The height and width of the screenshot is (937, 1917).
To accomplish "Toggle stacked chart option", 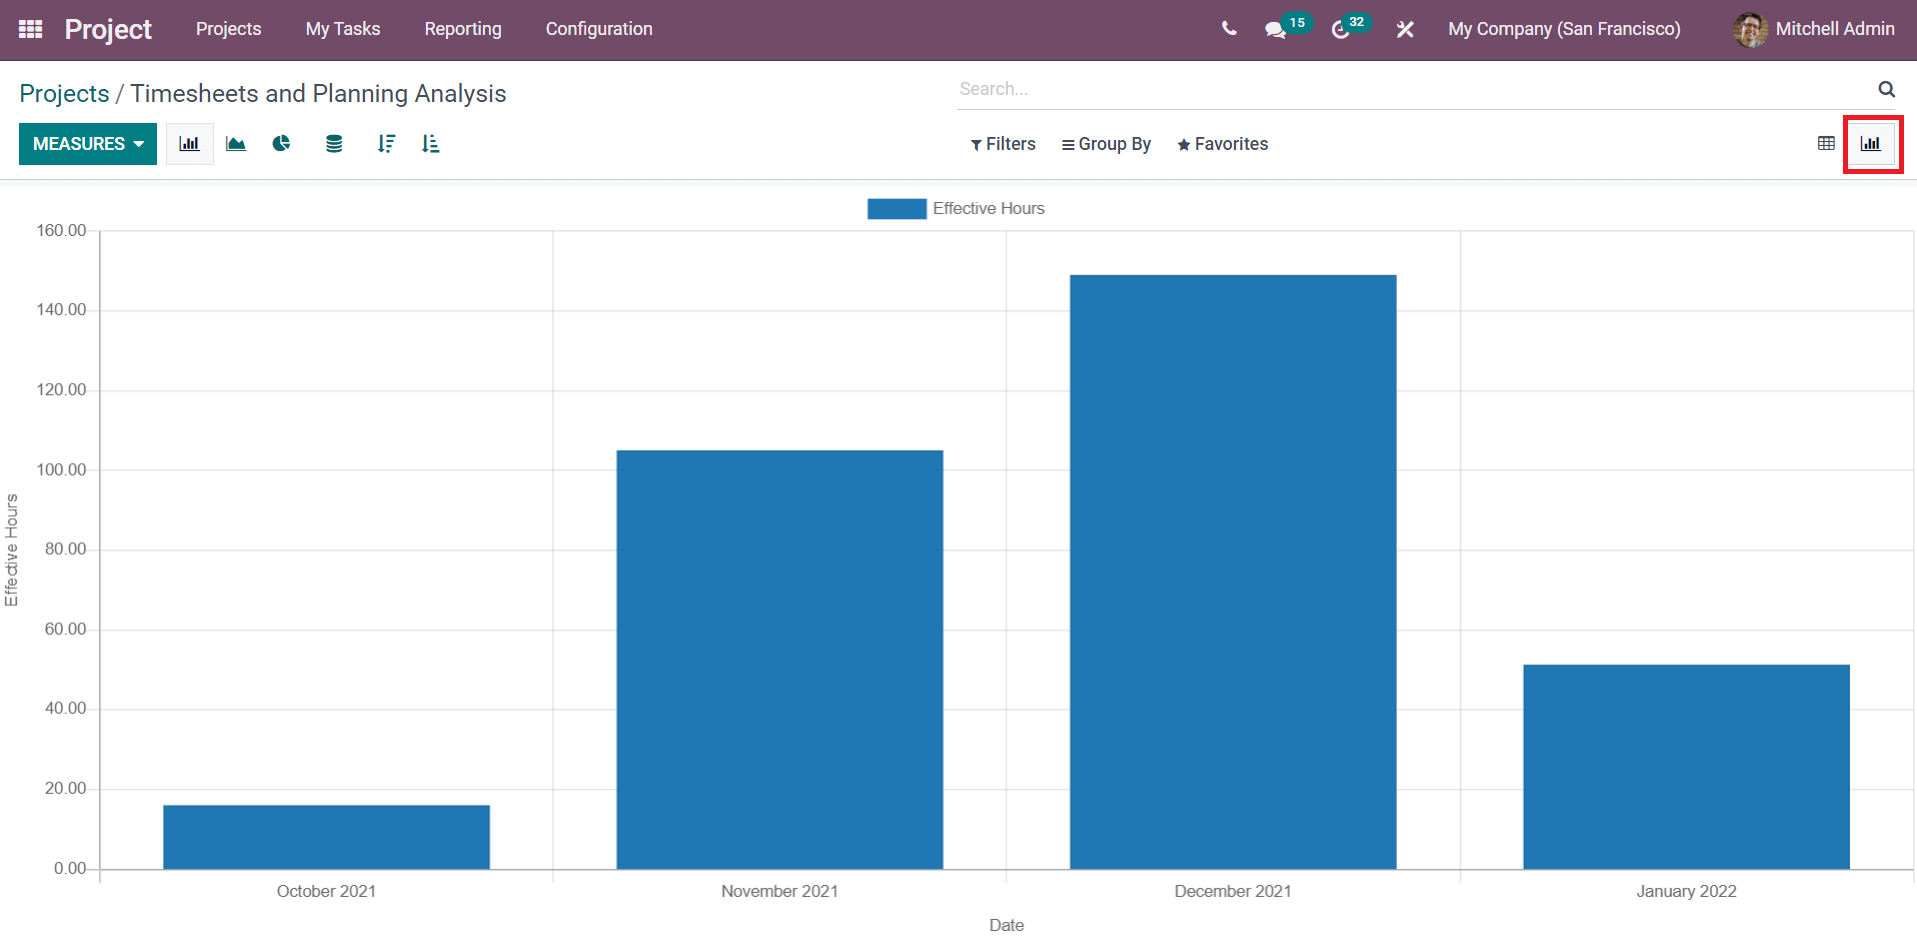I will point(334,144).
